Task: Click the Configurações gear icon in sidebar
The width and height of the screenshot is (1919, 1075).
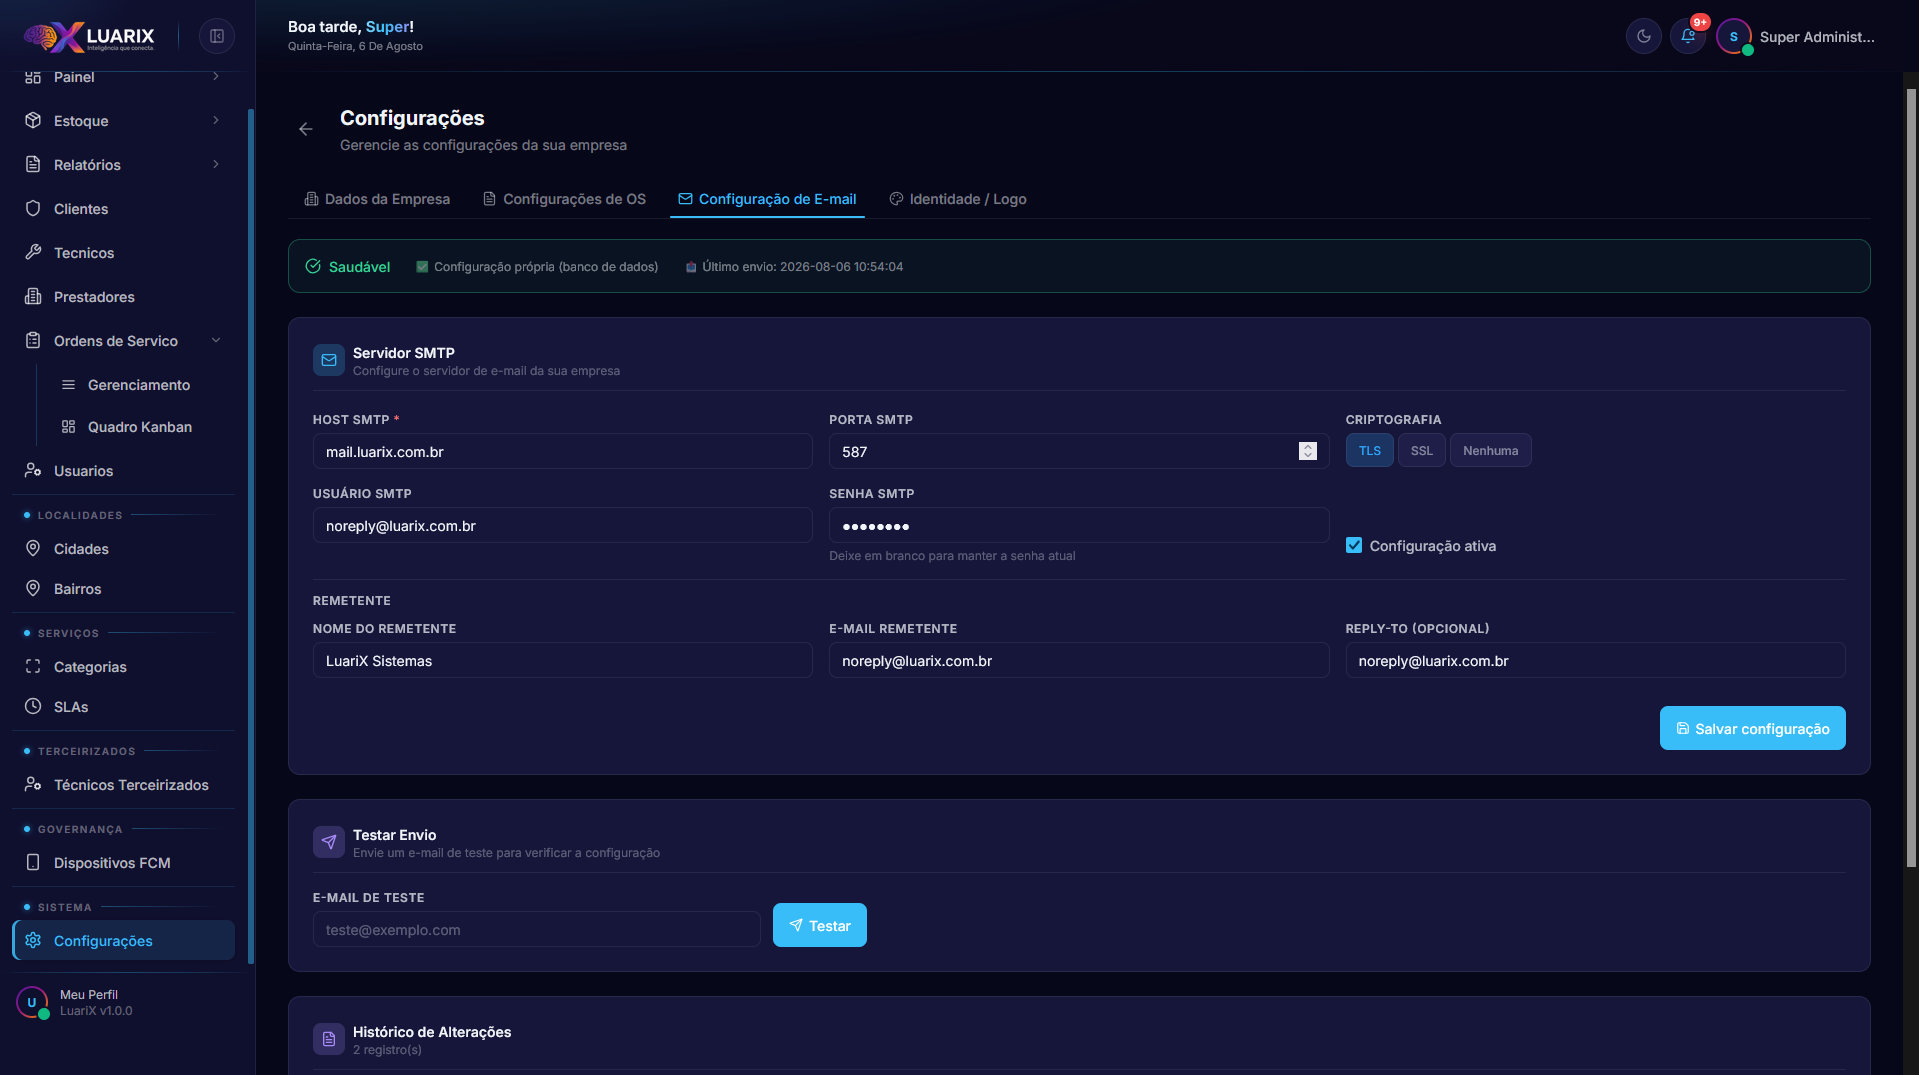Action: [x=33, y=940]
